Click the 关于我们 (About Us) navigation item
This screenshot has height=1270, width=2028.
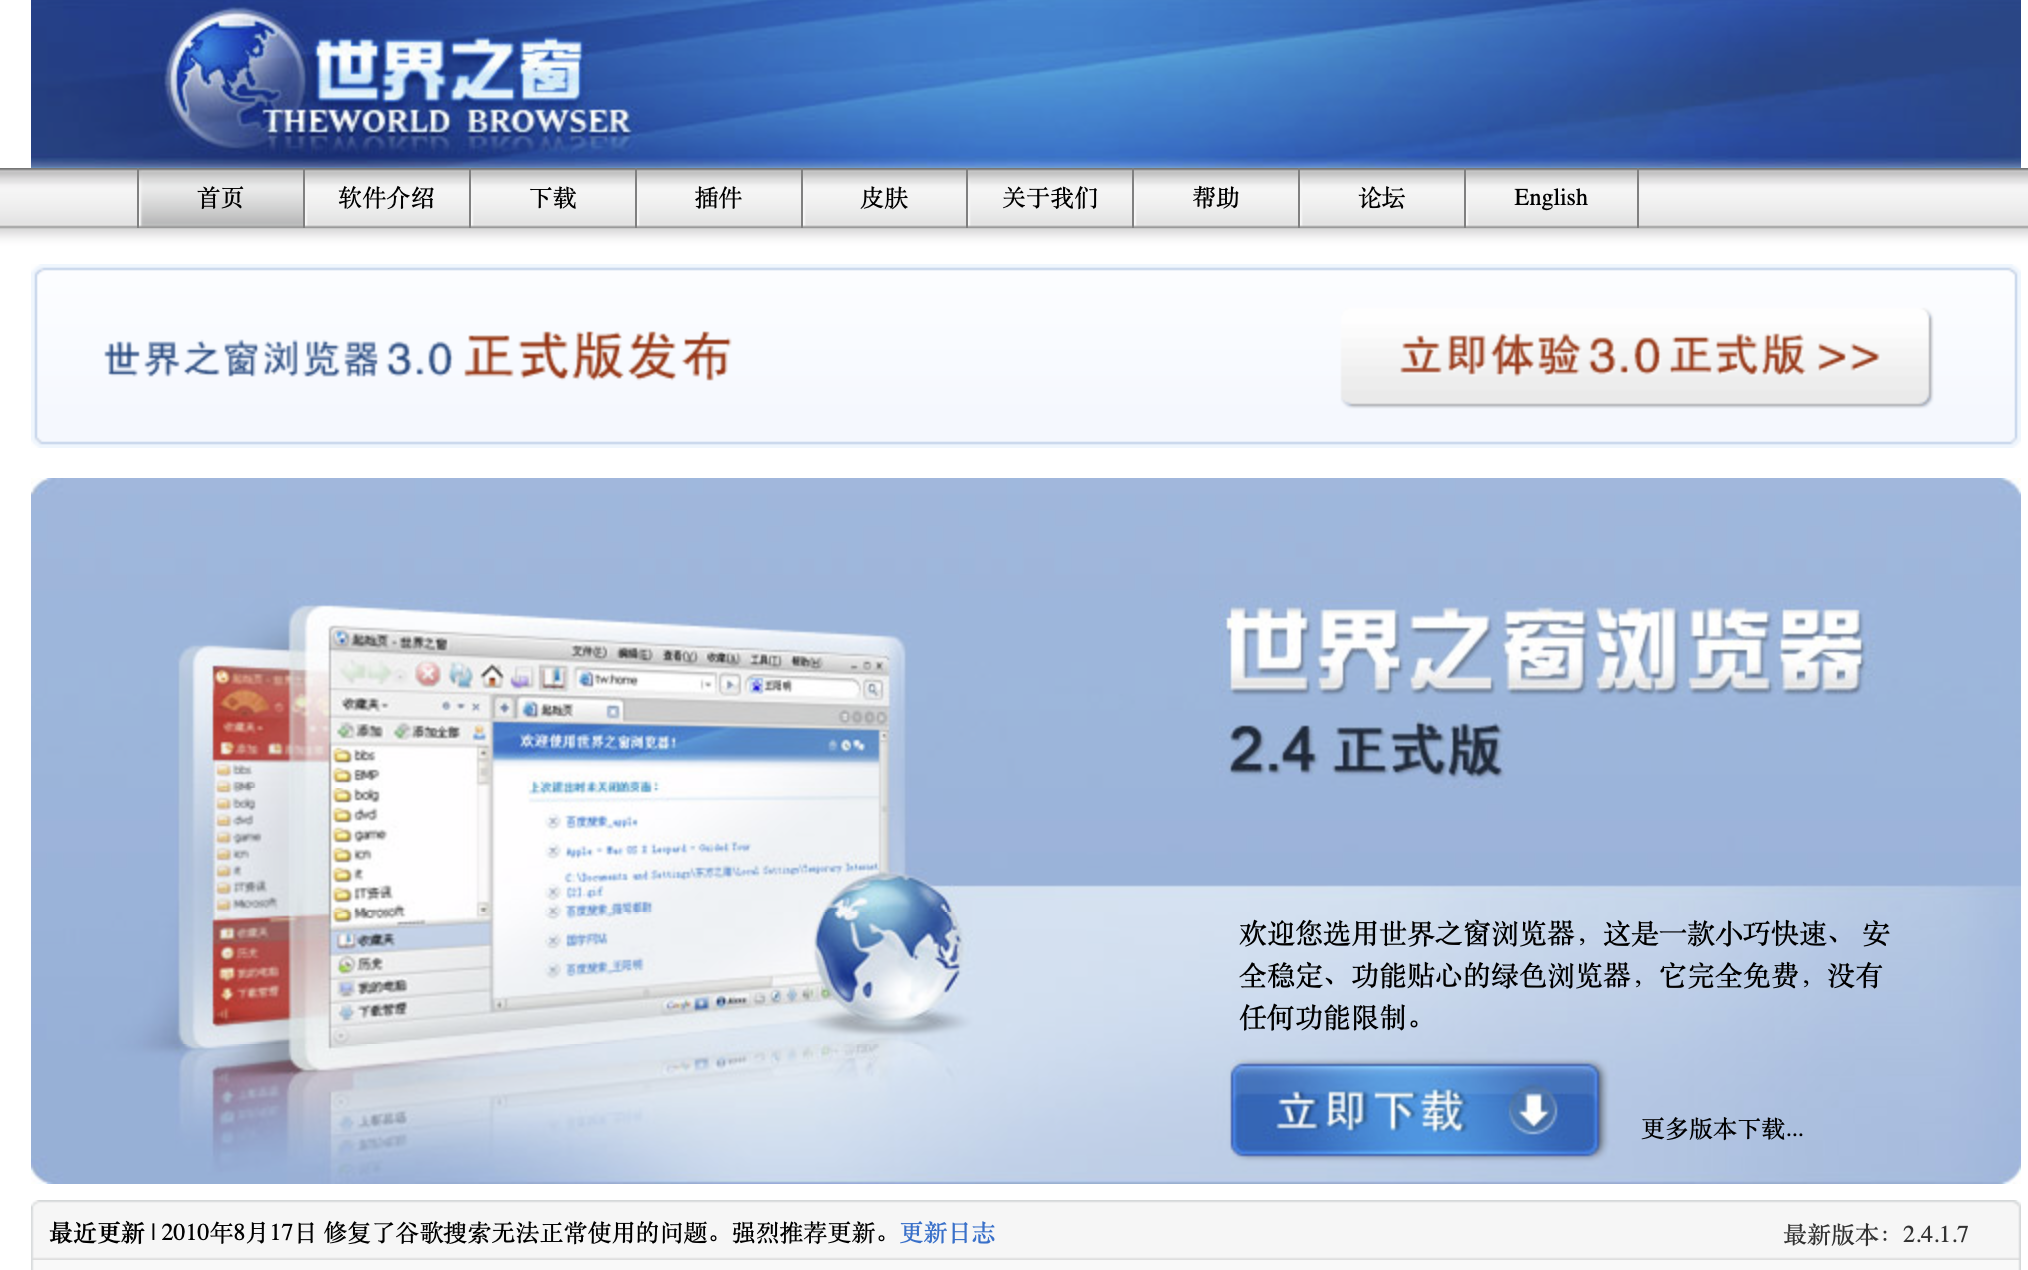(1051, 198)
